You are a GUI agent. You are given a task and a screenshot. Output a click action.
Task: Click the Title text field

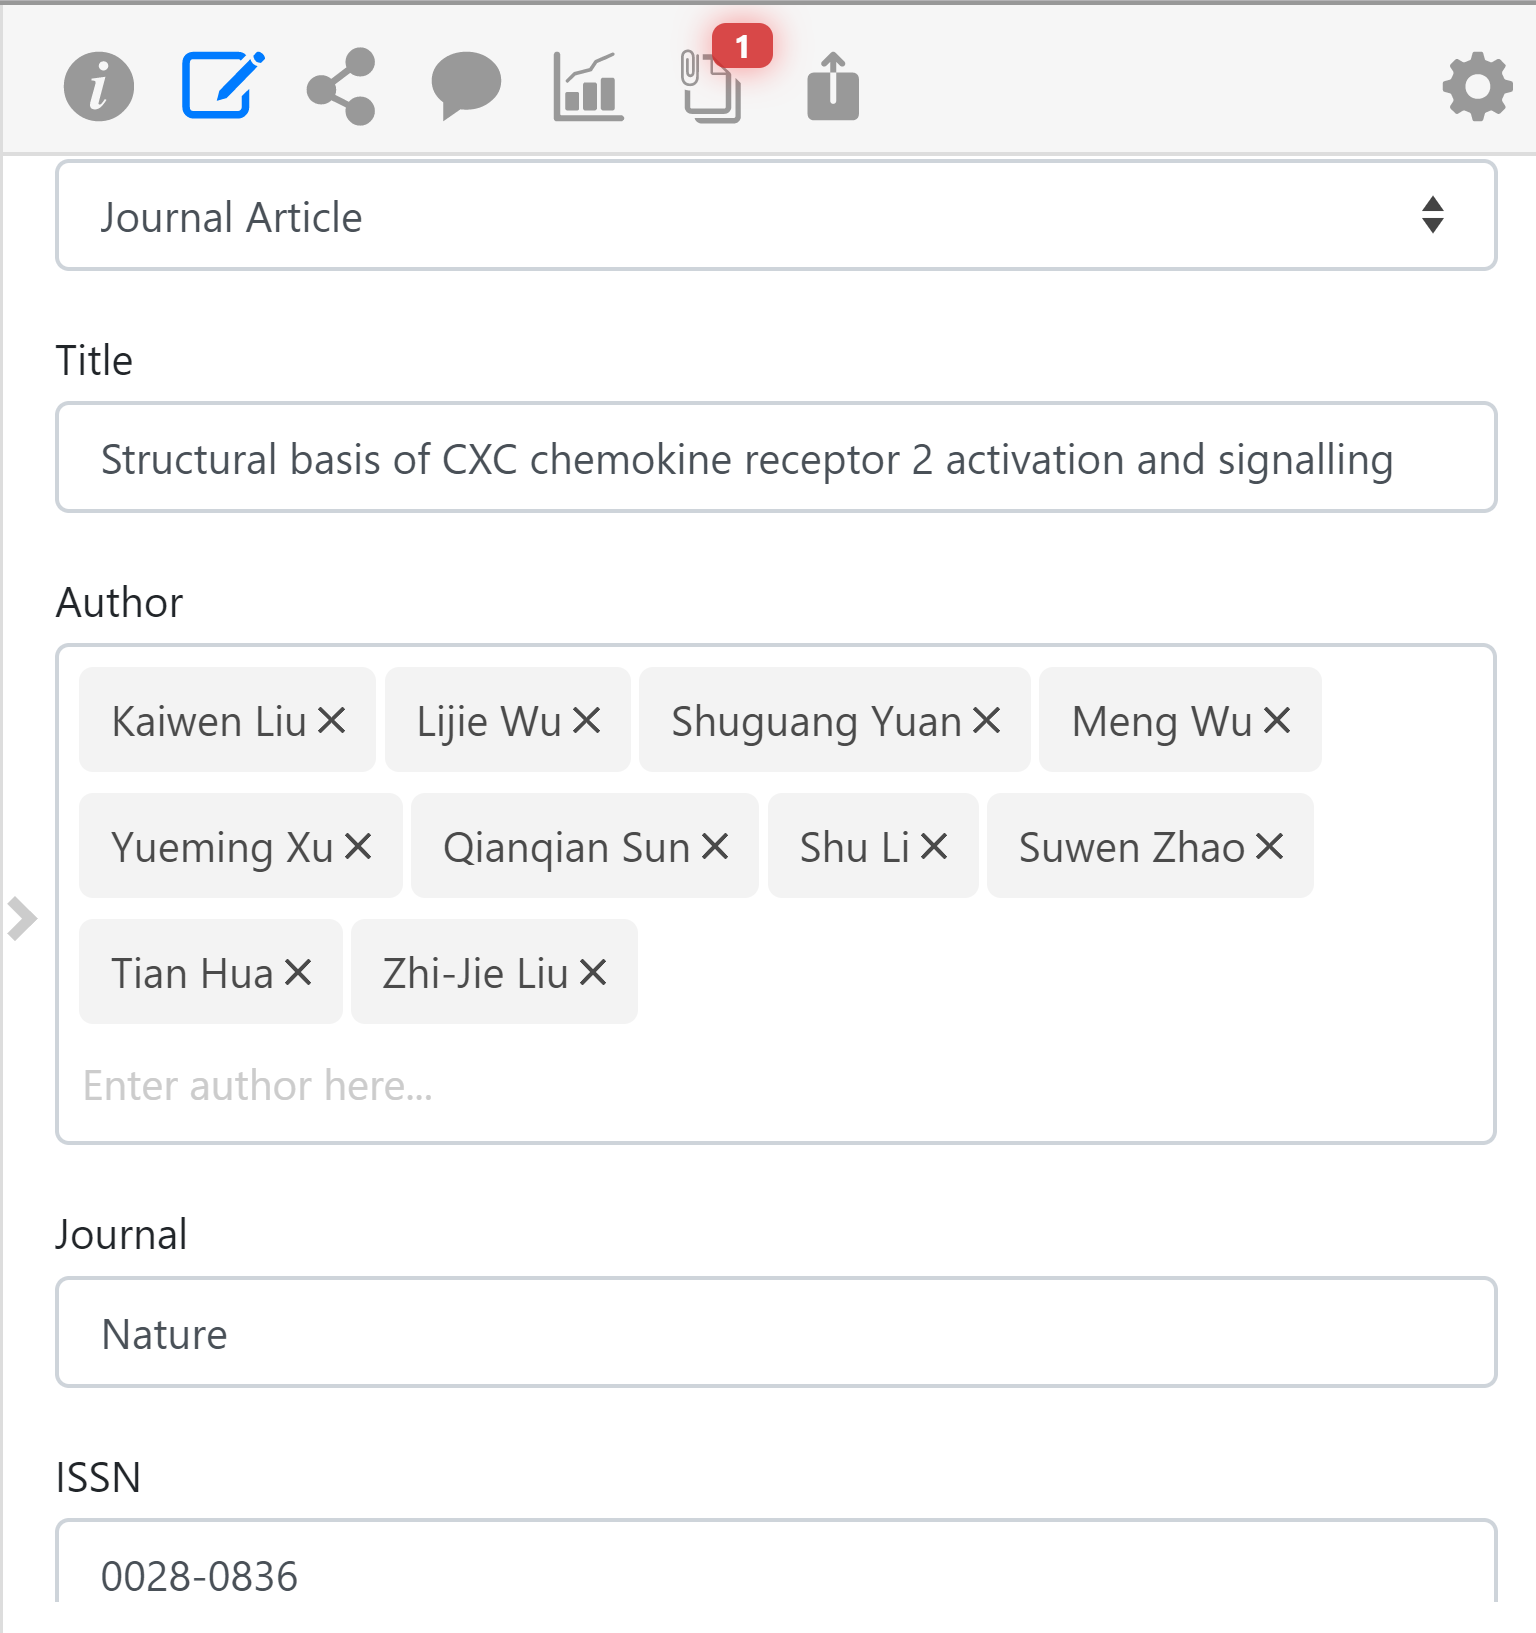(776, 458)
